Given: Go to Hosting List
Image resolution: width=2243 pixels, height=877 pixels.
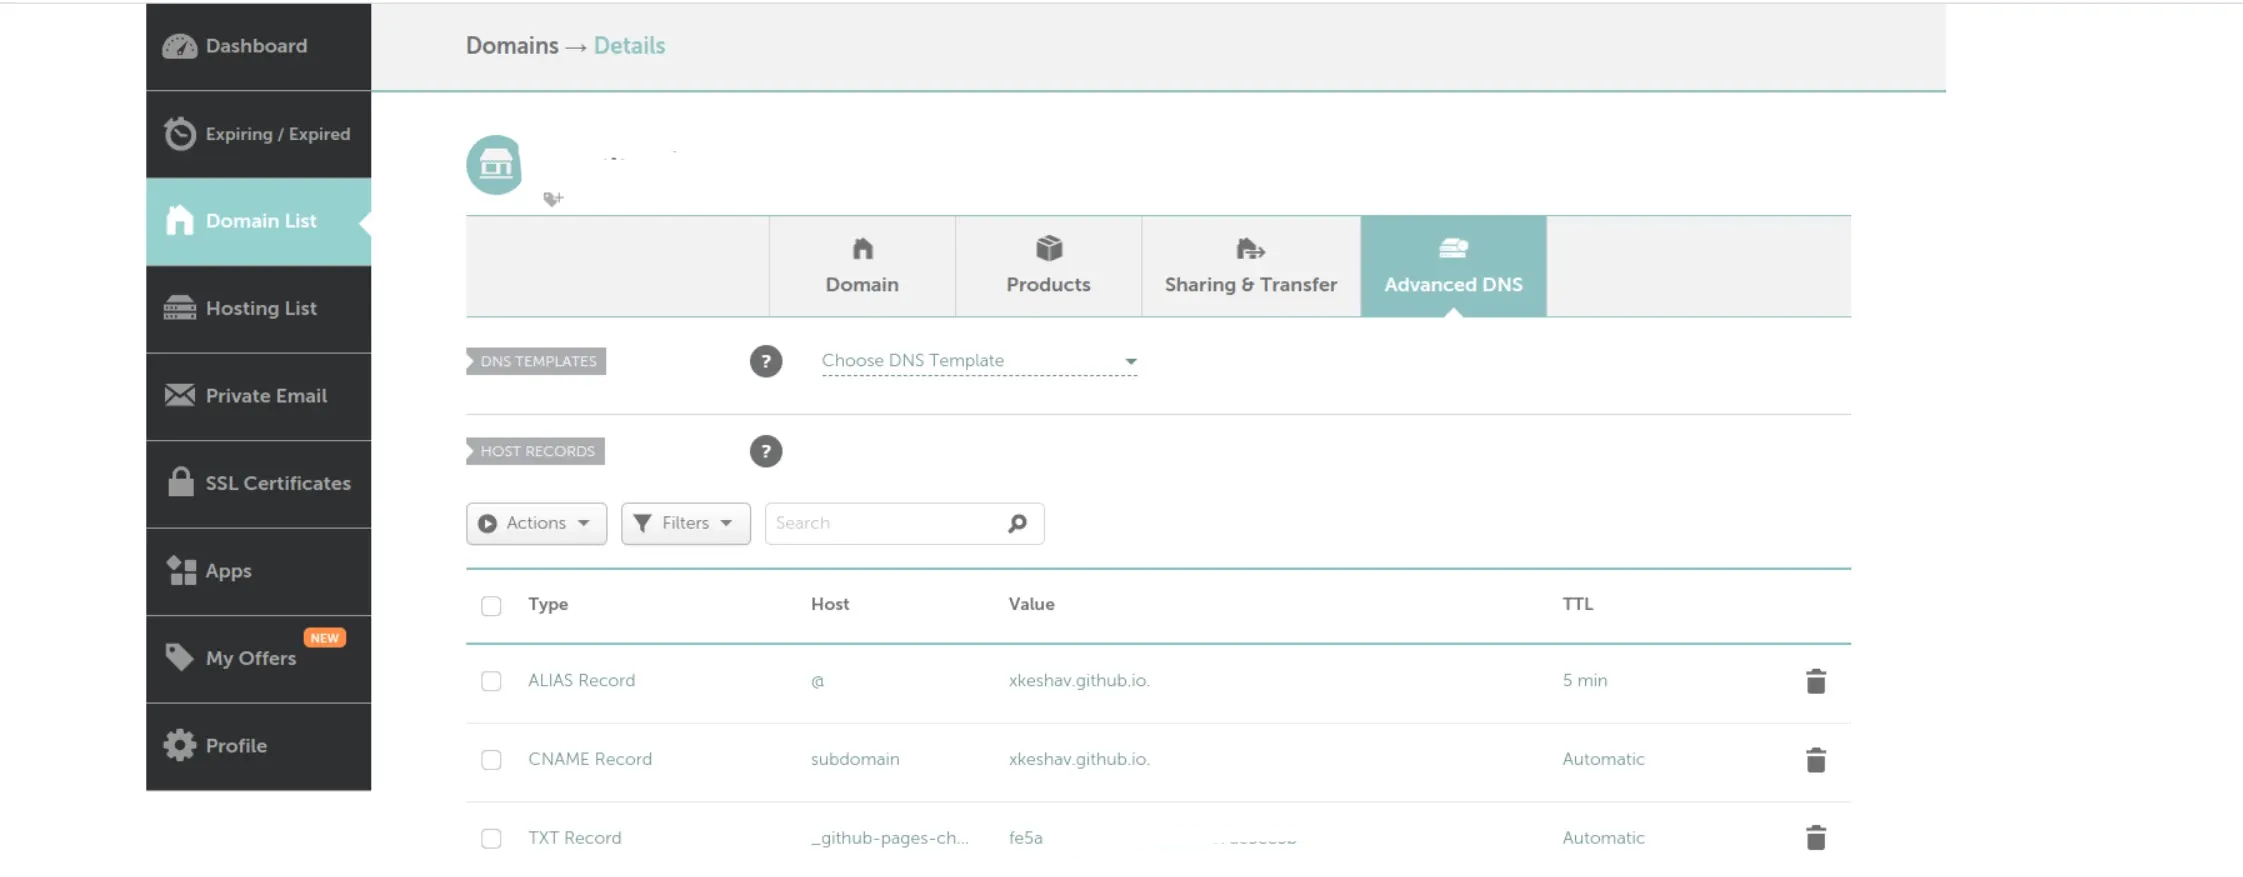Looking at the screenshot, I should 258,309.
